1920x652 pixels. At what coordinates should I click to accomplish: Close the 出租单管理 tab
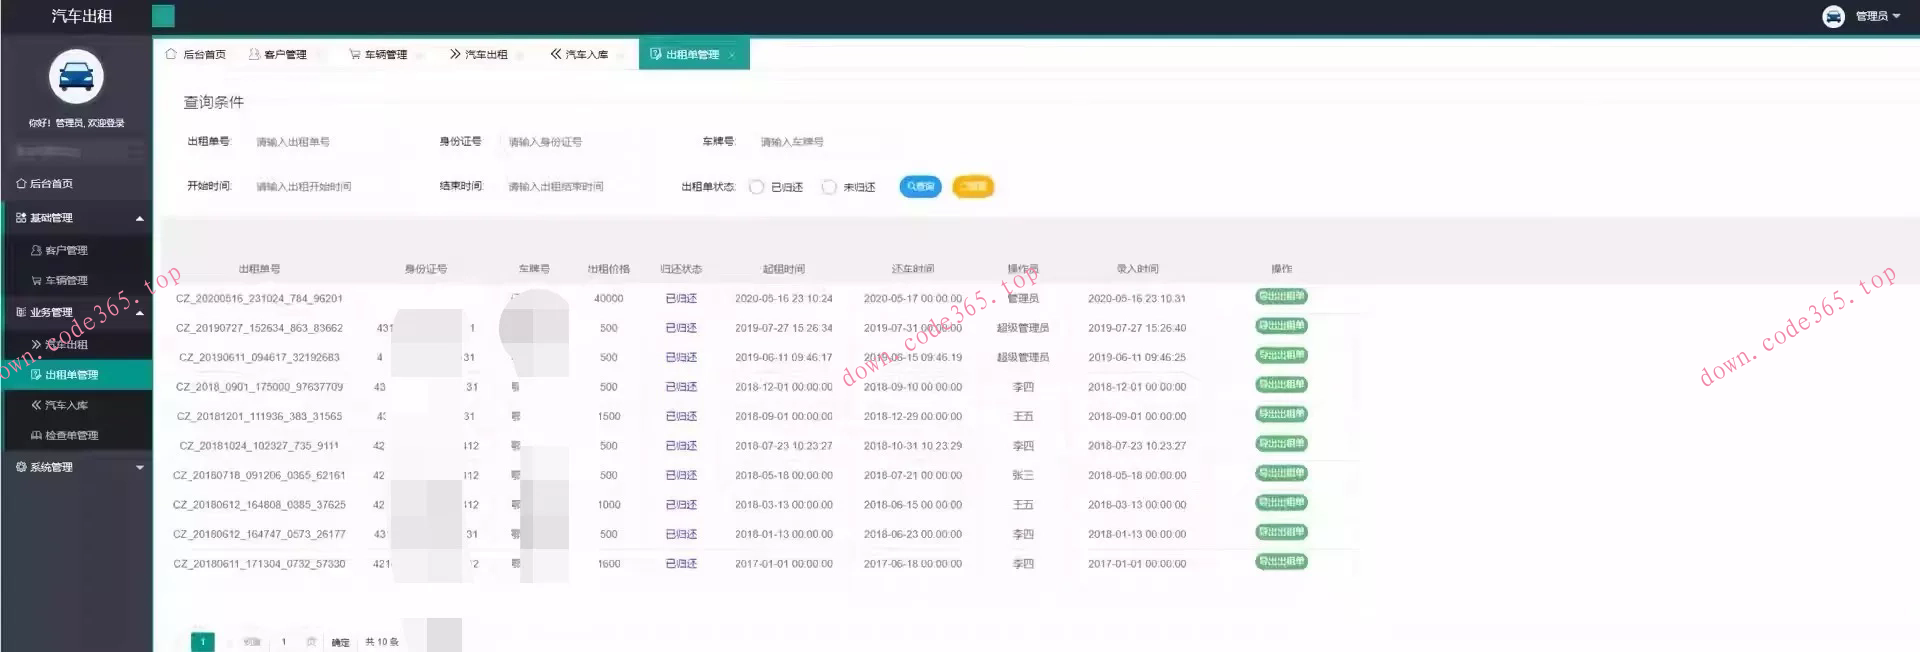tap(732, 55)
